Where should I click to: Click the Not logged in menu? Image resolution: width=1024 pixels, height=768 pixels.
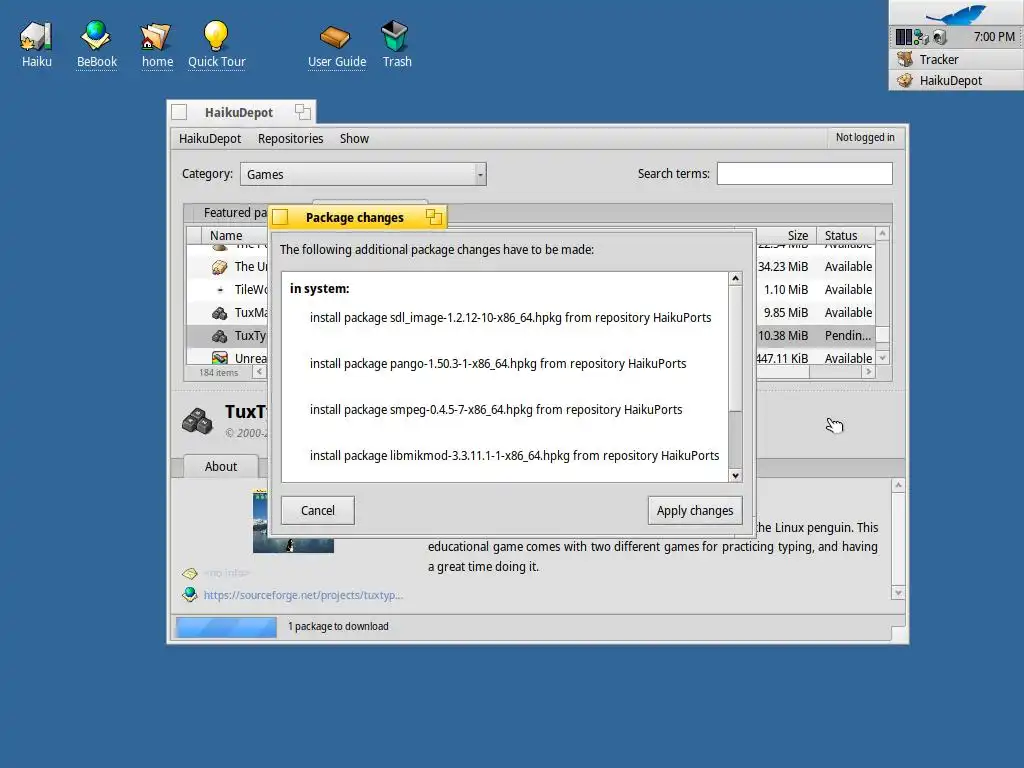pos(865,137)
